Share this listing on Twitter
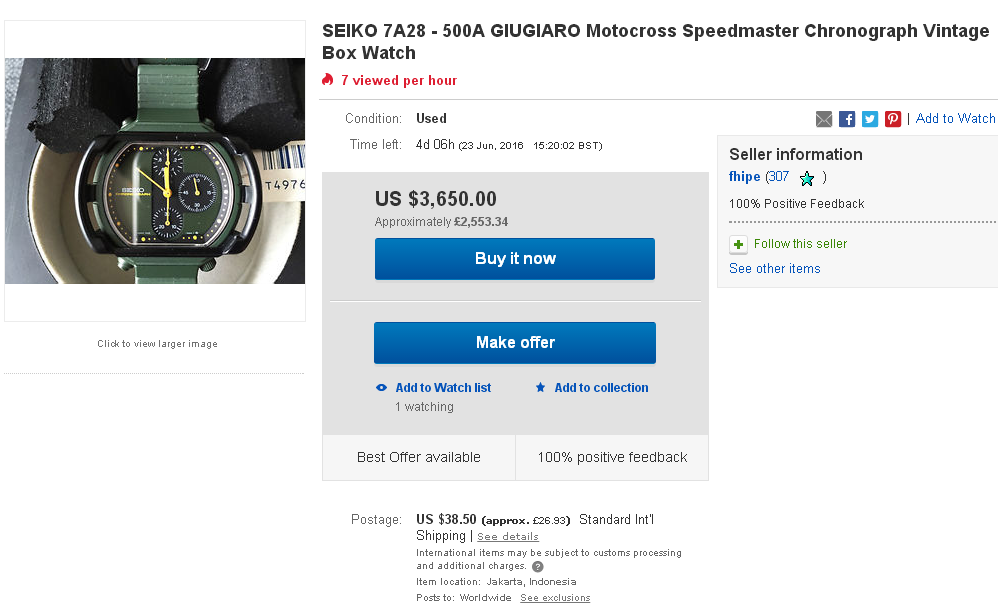The height and width of the screenshot is (616, 998). pos(870,119)
